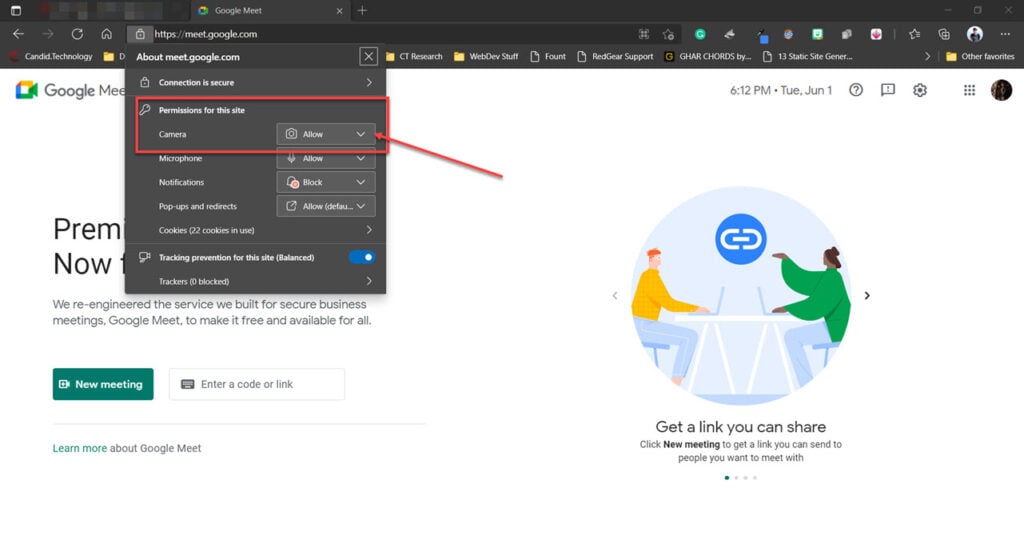Click the address bar URL
Screen dimensions: 1024x556
point(206,34)
